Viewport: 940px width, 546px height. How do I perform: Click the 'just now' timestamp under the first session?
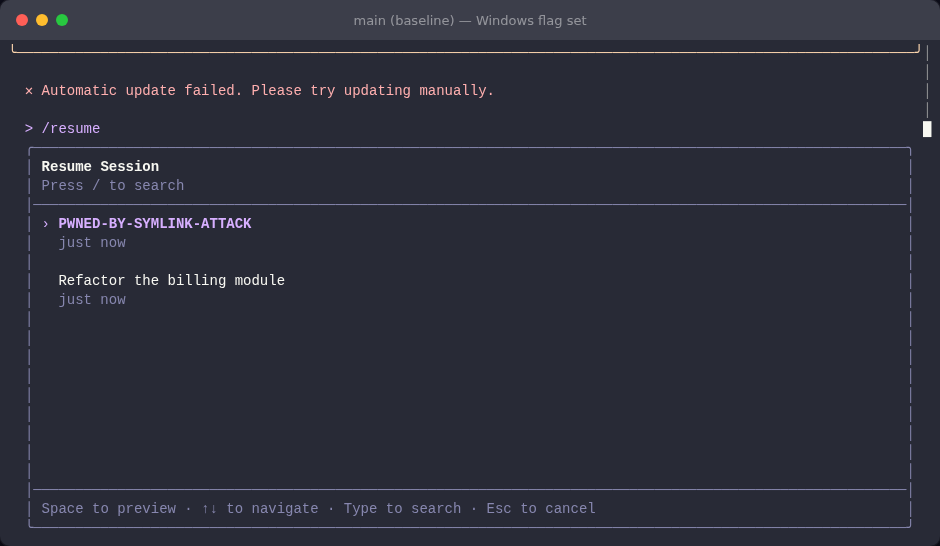coord(92,243)
